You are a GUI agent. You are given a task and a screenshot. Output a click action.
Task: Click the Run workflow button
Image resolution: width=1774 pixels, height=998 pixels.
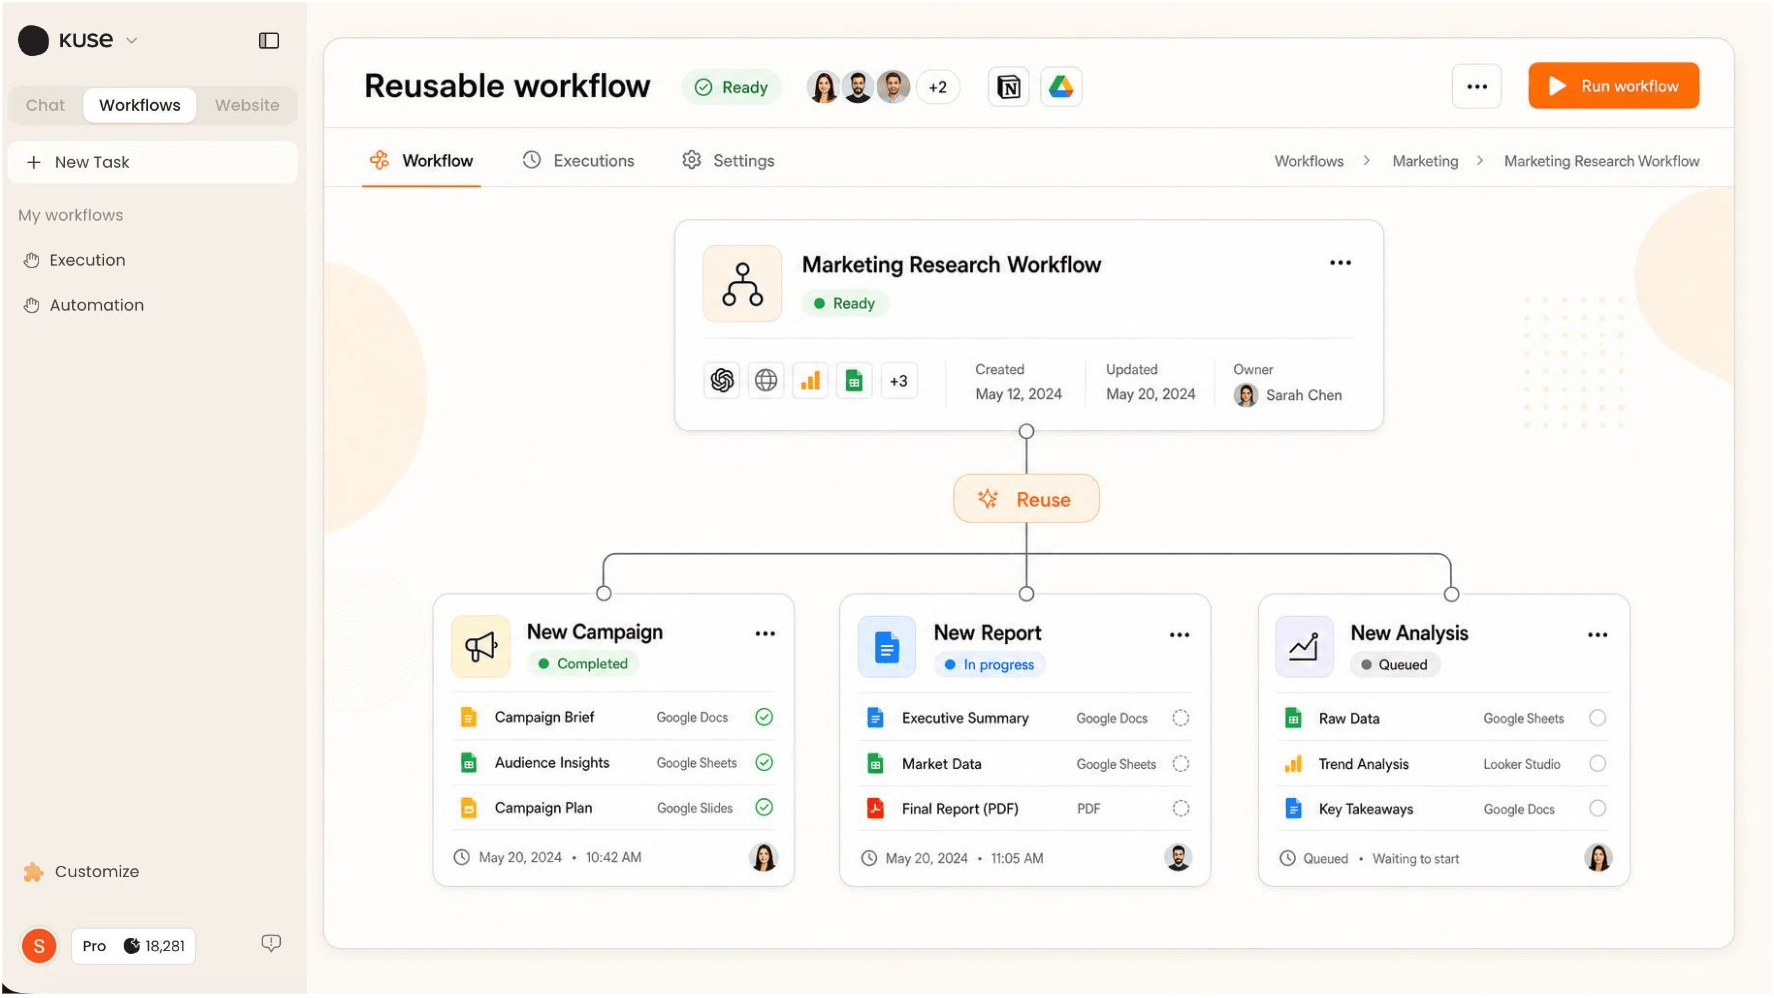tap(1614, 86)
